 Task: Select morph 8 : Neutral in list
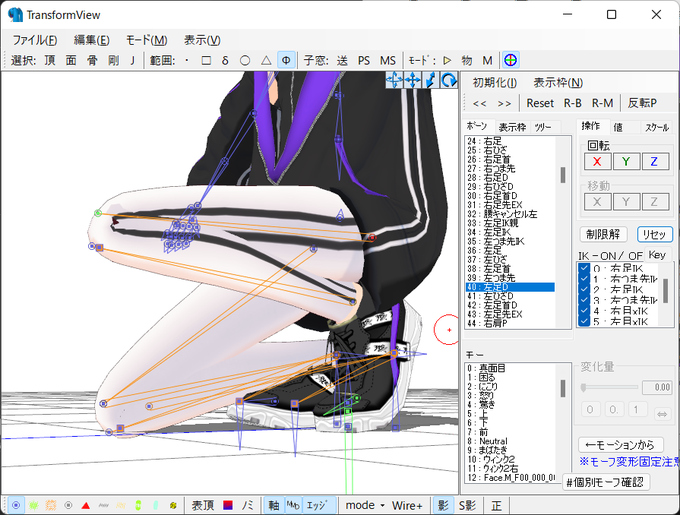click(x=510, y=441)
